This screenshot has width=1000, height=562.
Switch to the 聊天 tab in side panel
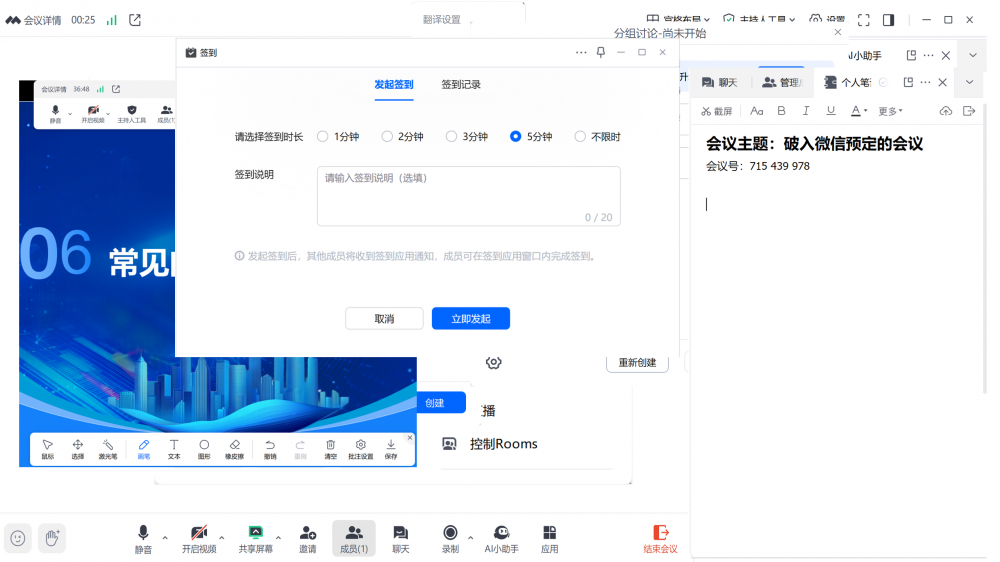[x=720, y=82]
